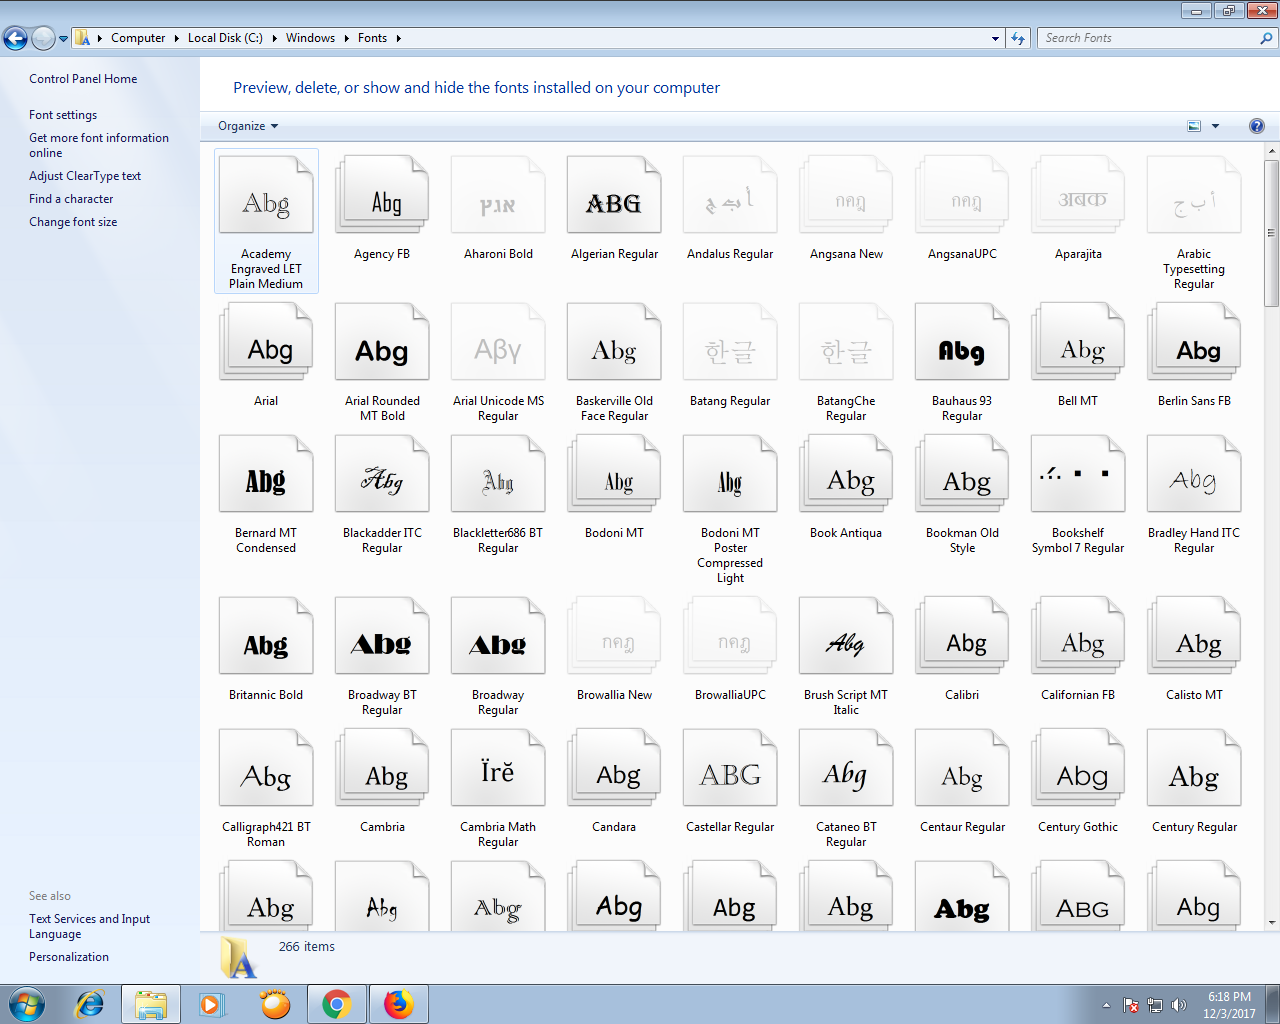Open the volume control in the system tray
This screenshot has height=1024, width=1280.
tap(1179, 1003)
